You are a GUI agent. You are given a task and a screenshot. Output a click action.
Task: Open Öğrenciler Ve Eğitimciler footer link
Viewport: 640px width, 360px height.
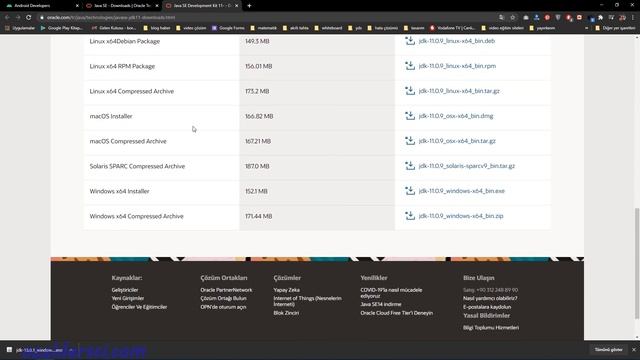pyautogui.click(x=139, y=307)
